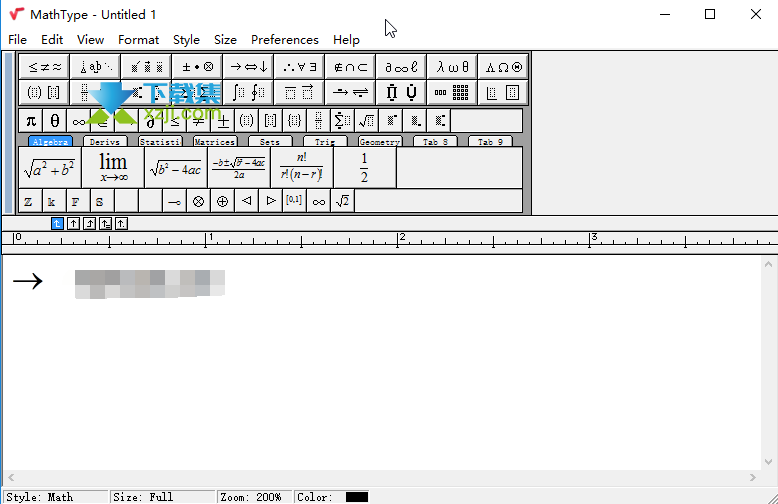Select the relational tab stop button
Screen dimensions: 778x504
[x=105, y=224]
